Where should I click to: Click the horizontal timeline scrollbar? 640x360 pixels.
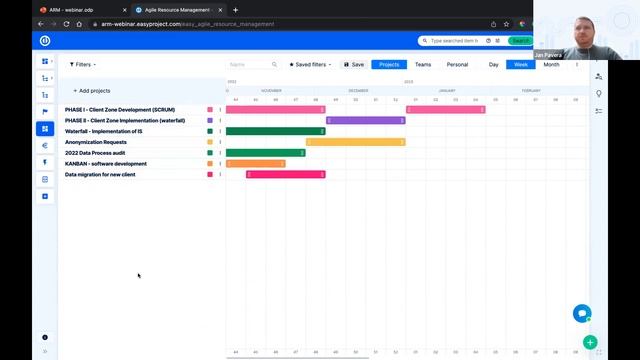[x=298, y=358]
